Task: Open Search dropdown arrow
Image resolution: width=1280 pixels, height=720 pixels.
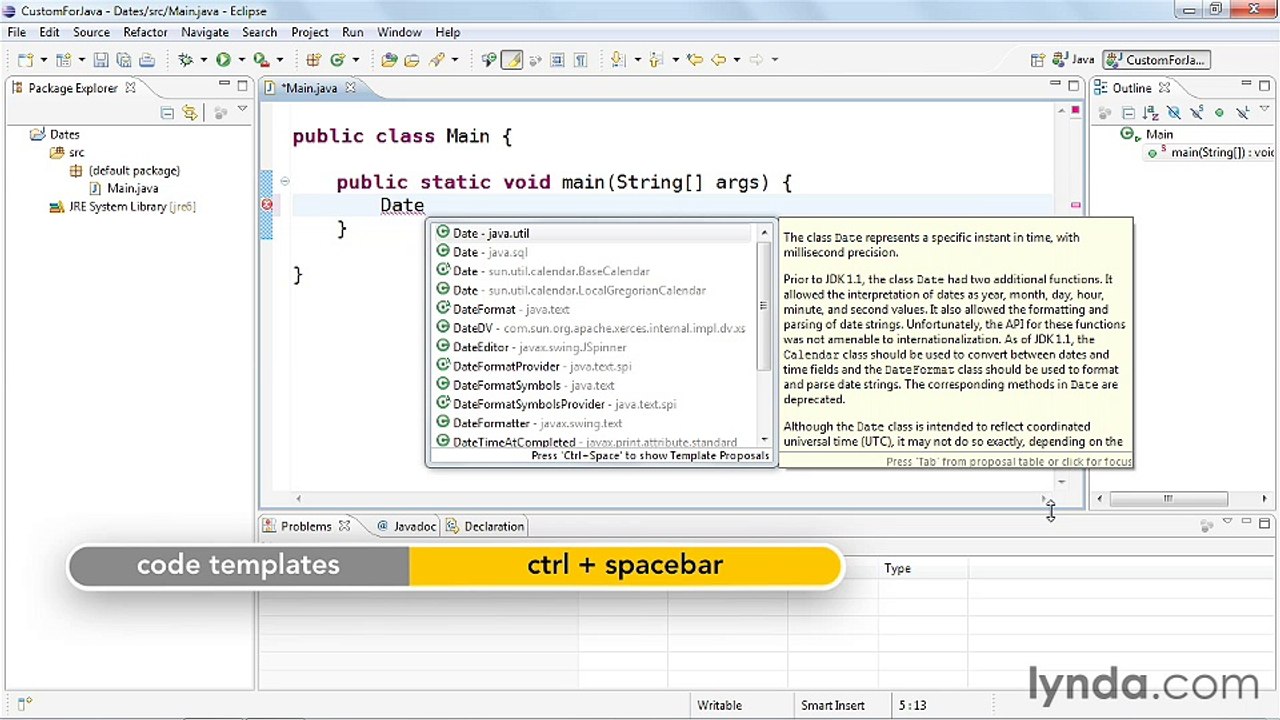Action: (455, 60)
